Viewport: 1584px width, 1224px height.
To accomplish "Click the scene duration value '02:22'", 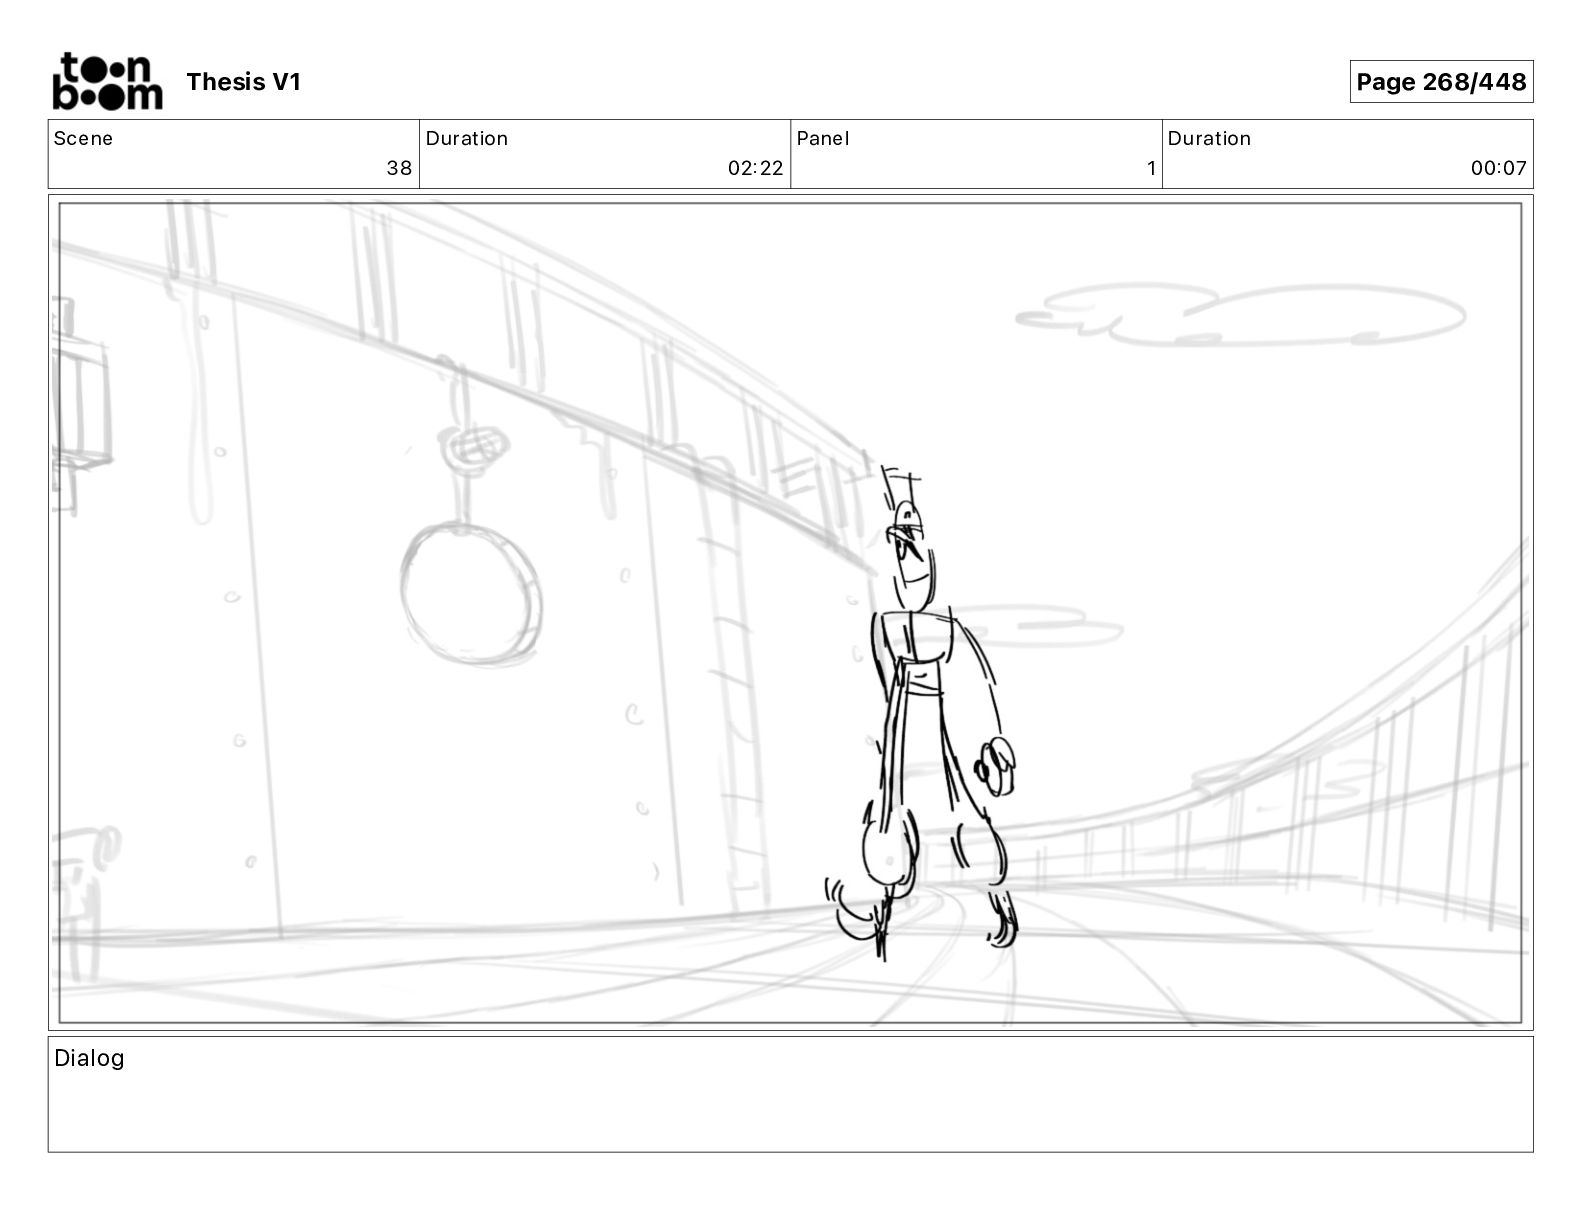I will (756, 168).
